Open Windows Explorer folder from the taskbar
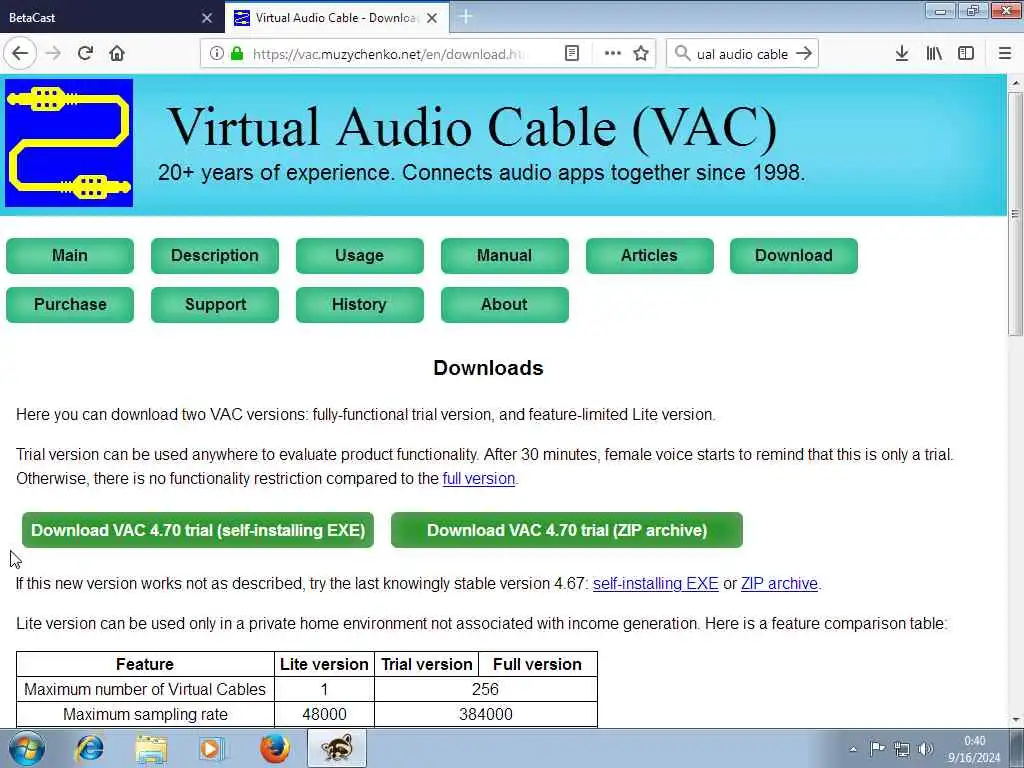 click(x=151, y=748)
